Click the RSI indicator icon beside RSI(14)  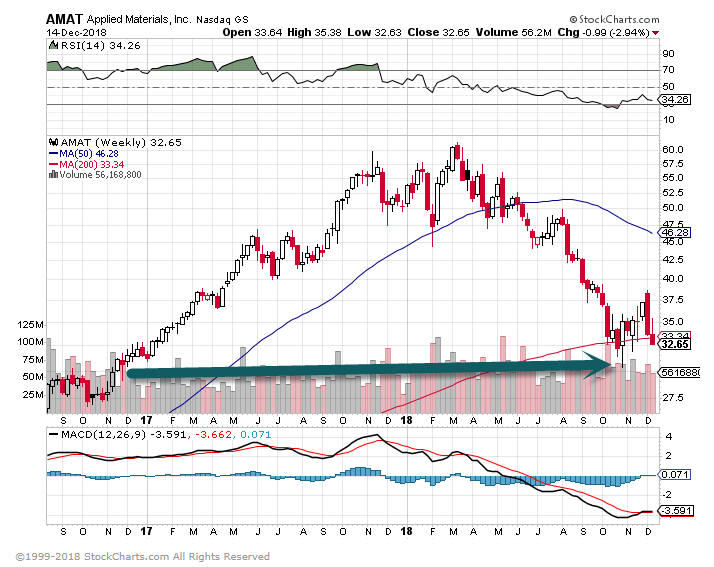(53, 45)
